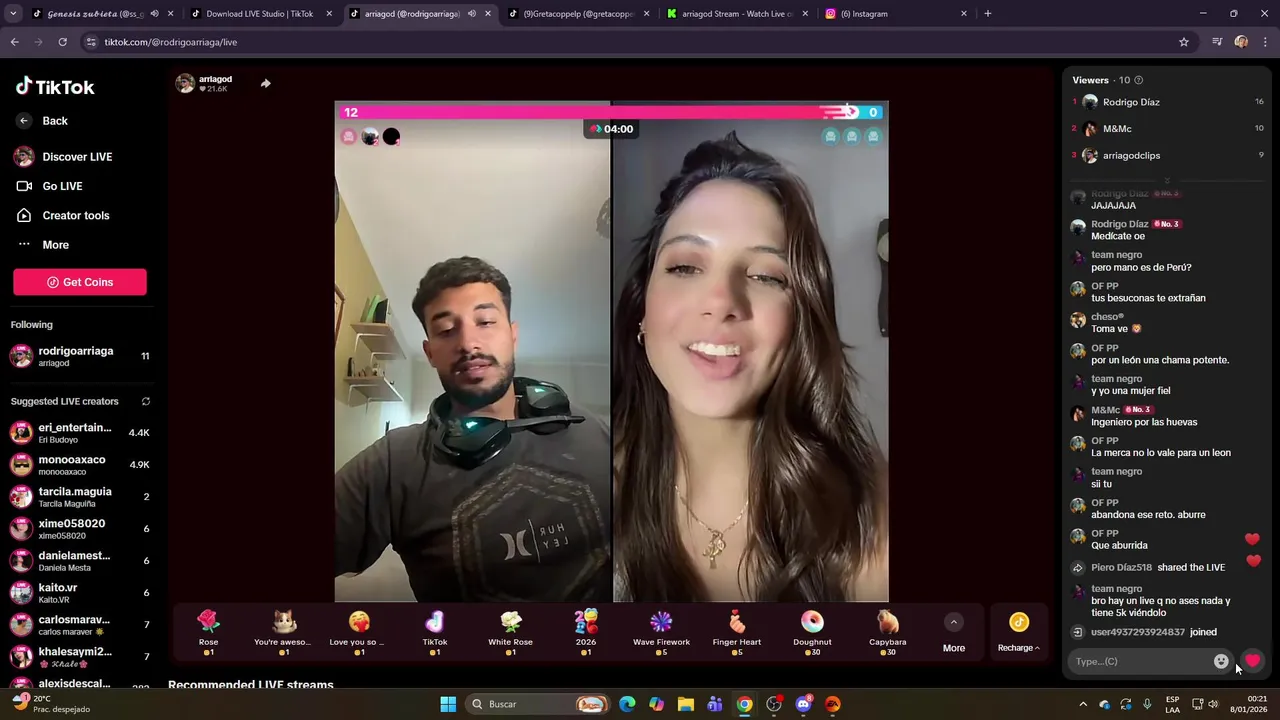This screenshot has width=1280, height=720.
Task: Open Creator tools
Action: click(x=76, y=215)
